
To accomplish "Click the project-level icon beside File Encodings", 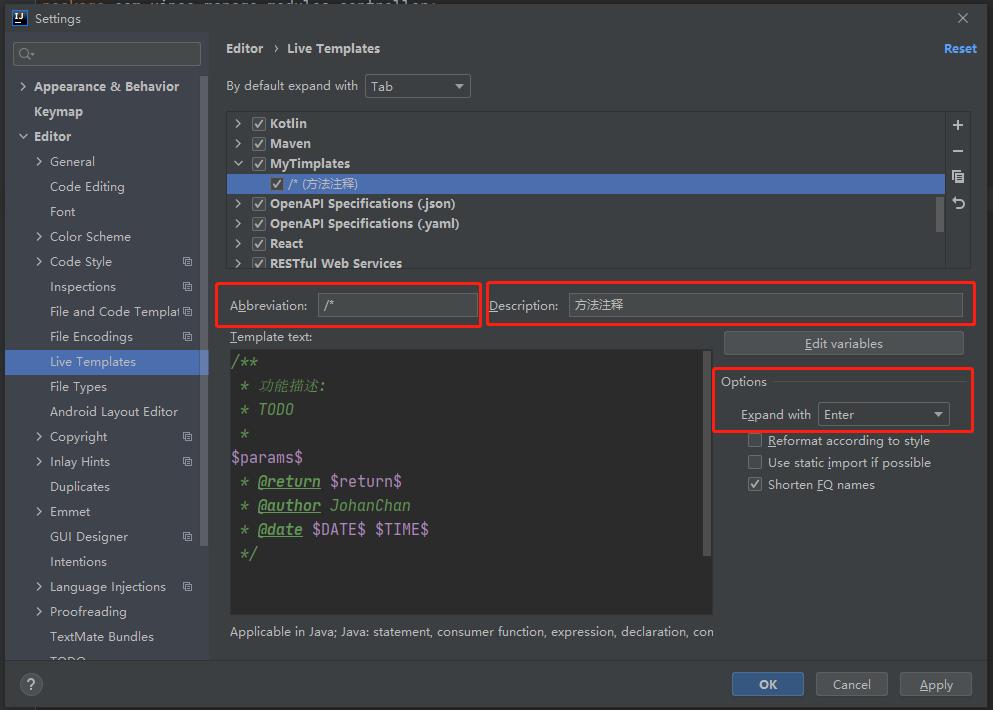I will (x=187, y=337).
